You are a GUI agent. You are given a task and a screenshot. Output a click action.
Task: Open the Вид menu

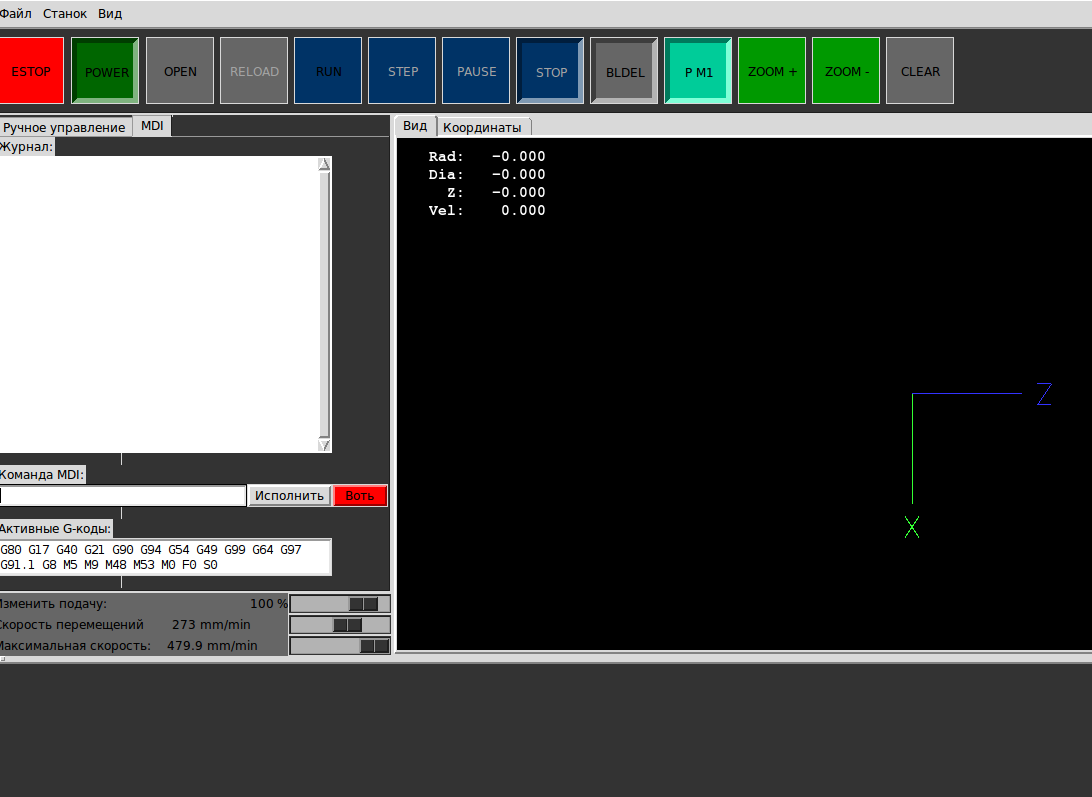(x=110, y=13)
